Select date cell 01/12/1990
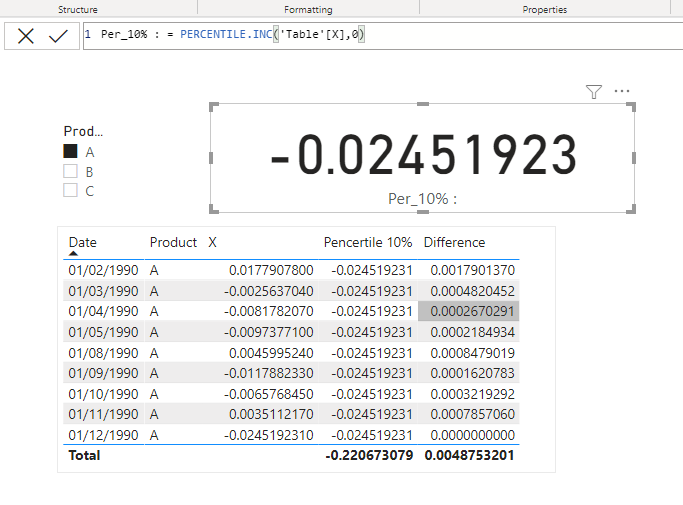The image size is (683, 505). 103,435
